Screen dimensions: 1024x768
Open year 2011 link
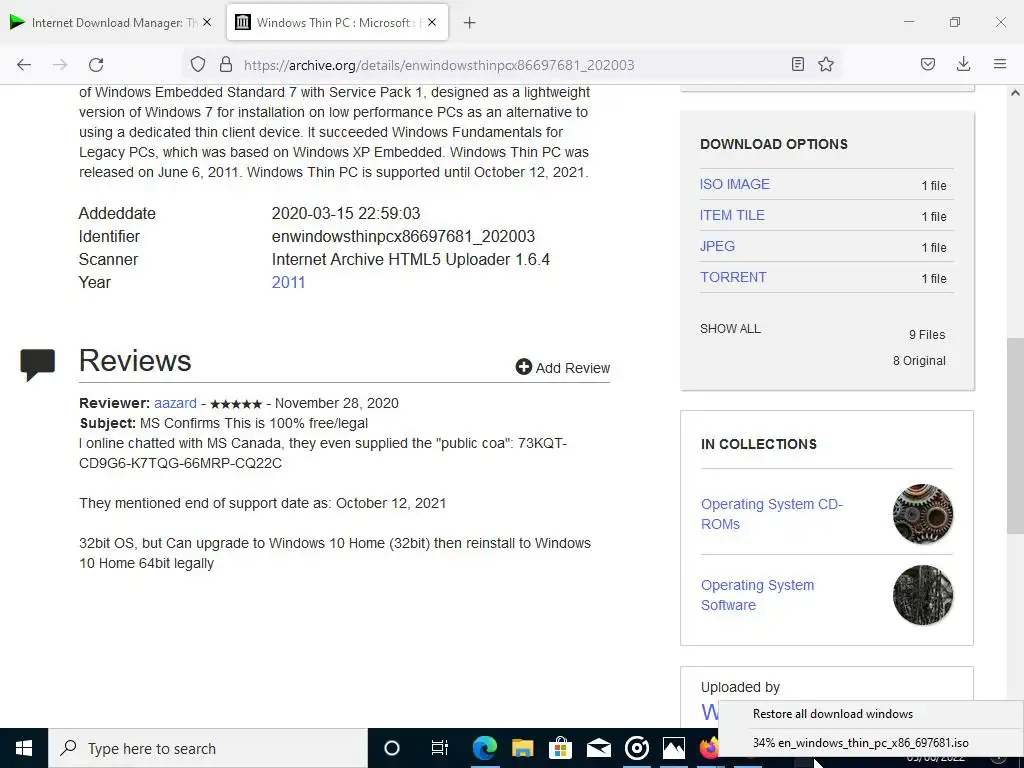point(288,282)
